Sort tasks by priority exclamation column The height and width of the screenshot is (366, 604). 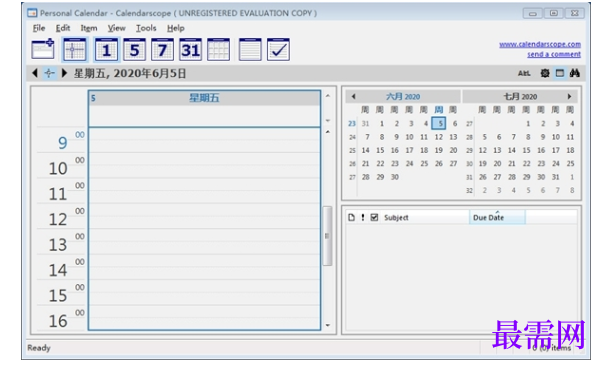point(362,217)
